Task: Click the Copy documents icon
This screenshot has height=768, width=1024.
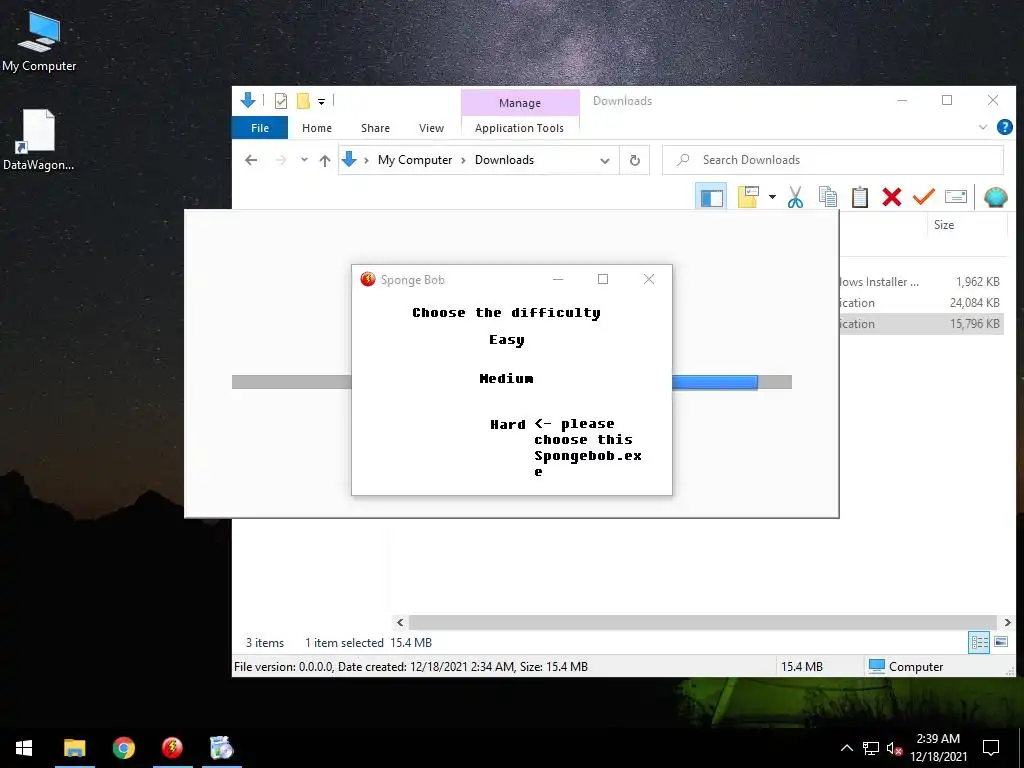Action: pos(827,197)
